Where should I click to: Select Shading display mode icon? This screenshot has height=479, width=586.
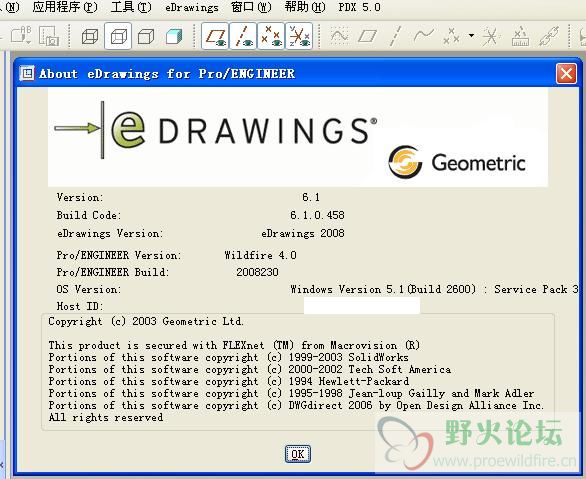[x=174, y=37]
